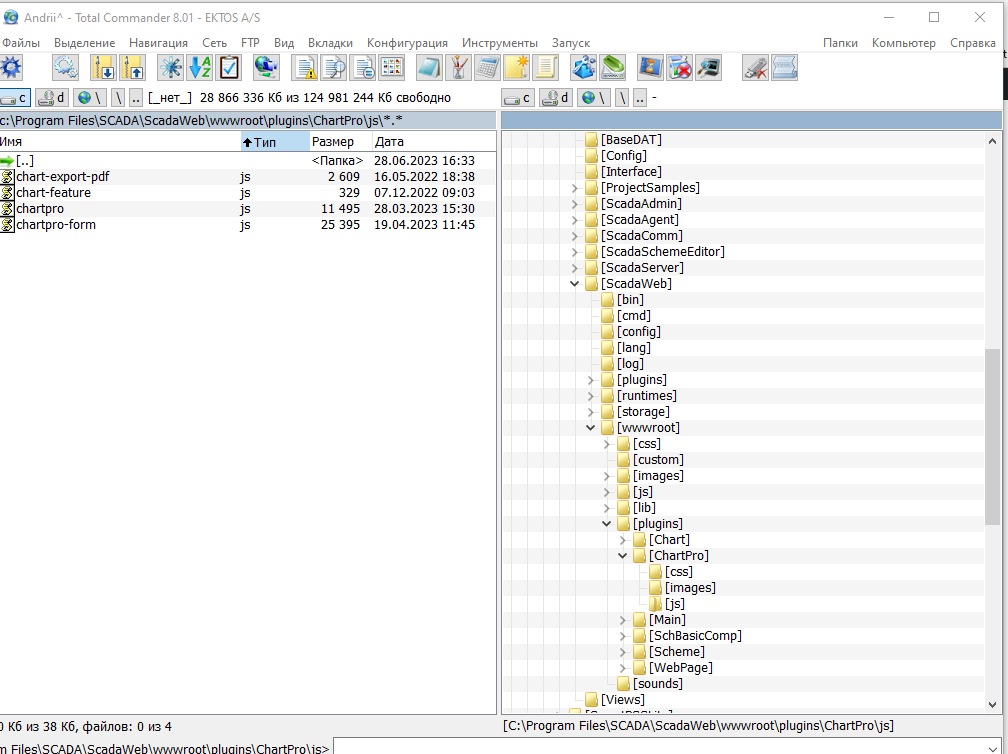Open the Инструменты menu
Viewport: 1008px width, 754px height.
pyautogui.click(x=500, y=43)
